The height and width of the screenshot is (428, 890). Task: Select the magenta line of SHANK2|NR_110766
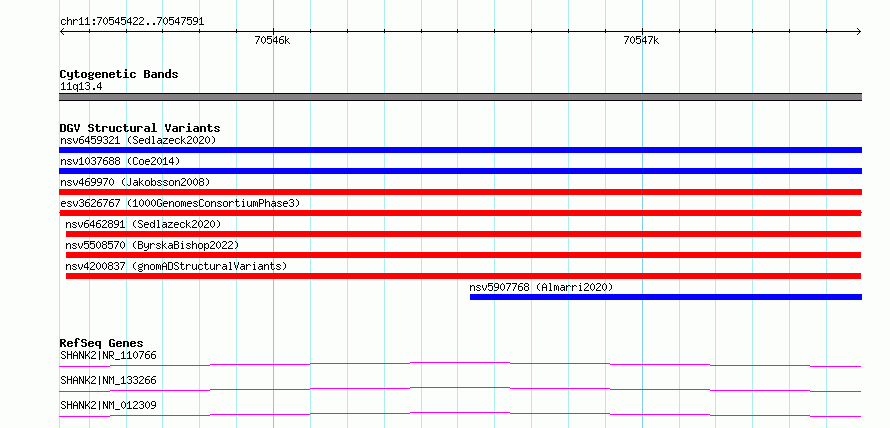click(460, 365)
